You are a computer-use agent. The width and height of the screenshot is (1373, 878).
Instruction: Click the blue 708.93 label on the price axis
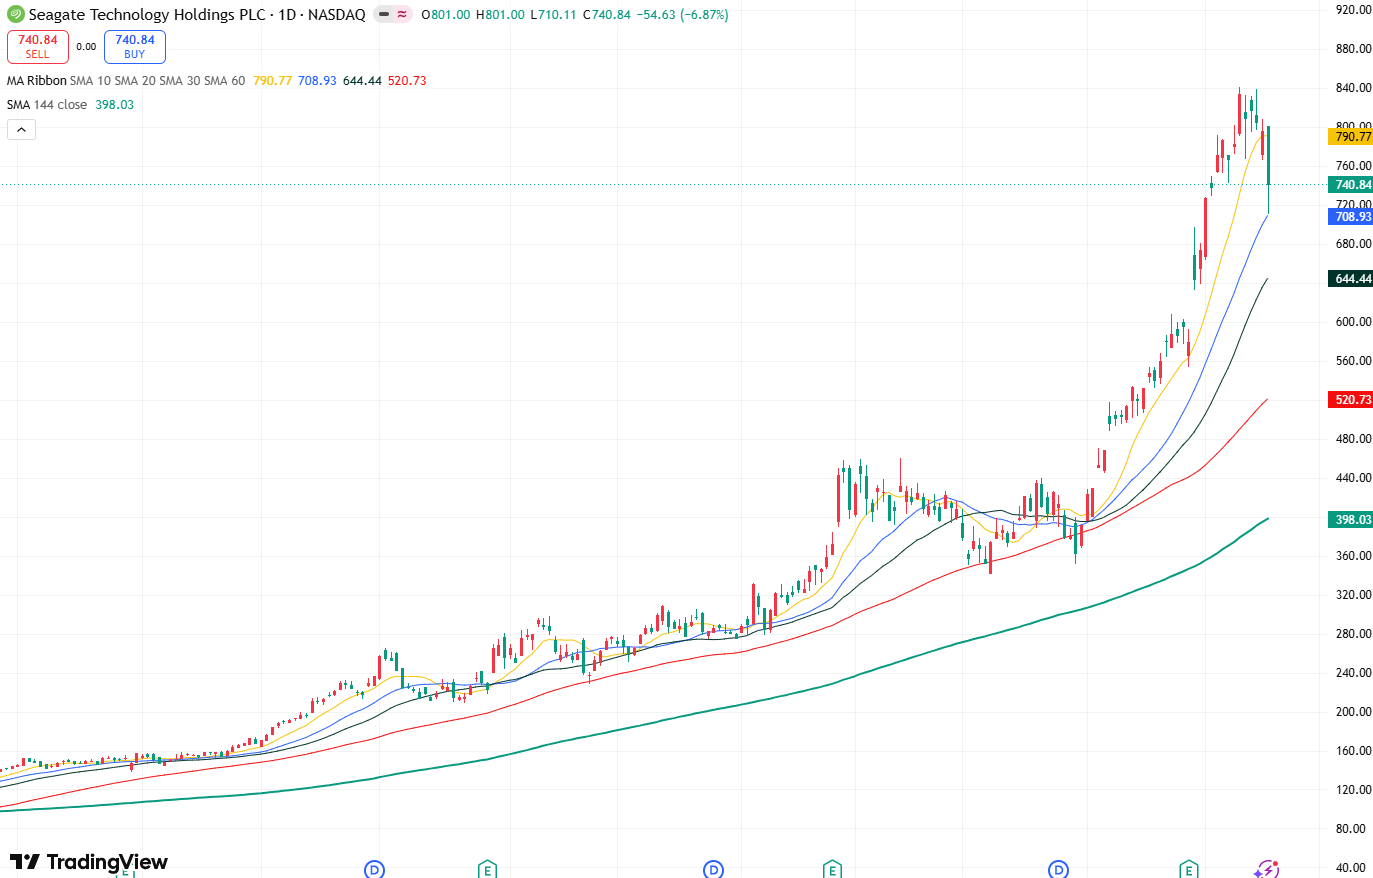coord(1350,217)
